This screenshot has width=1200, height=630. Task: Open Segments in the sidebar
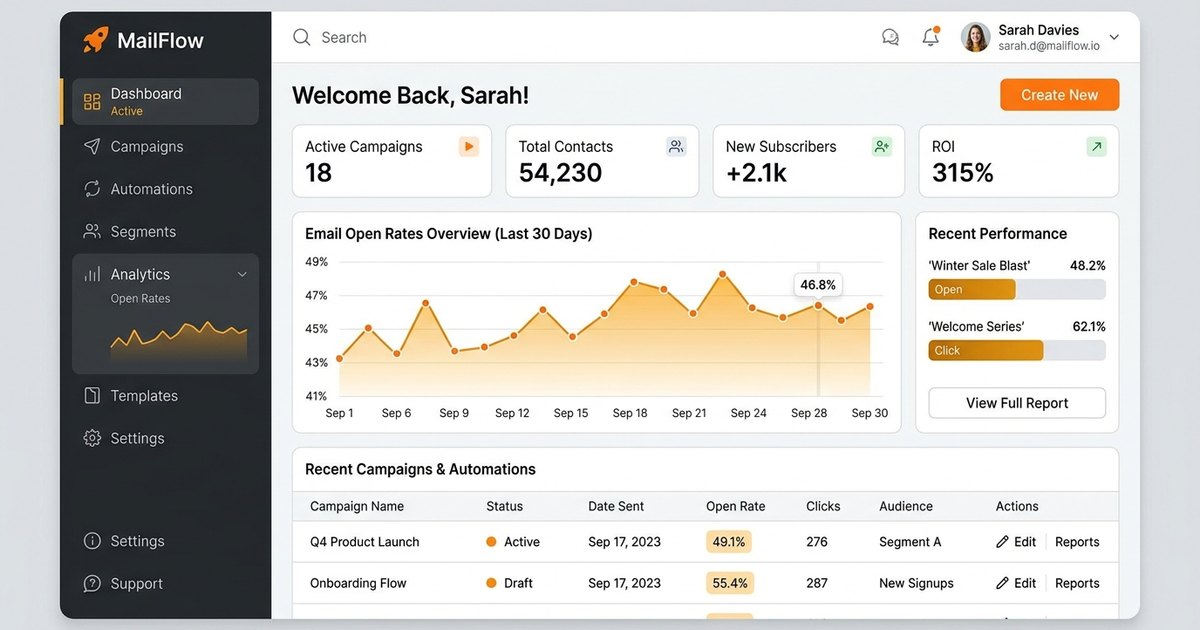point(143,231)
